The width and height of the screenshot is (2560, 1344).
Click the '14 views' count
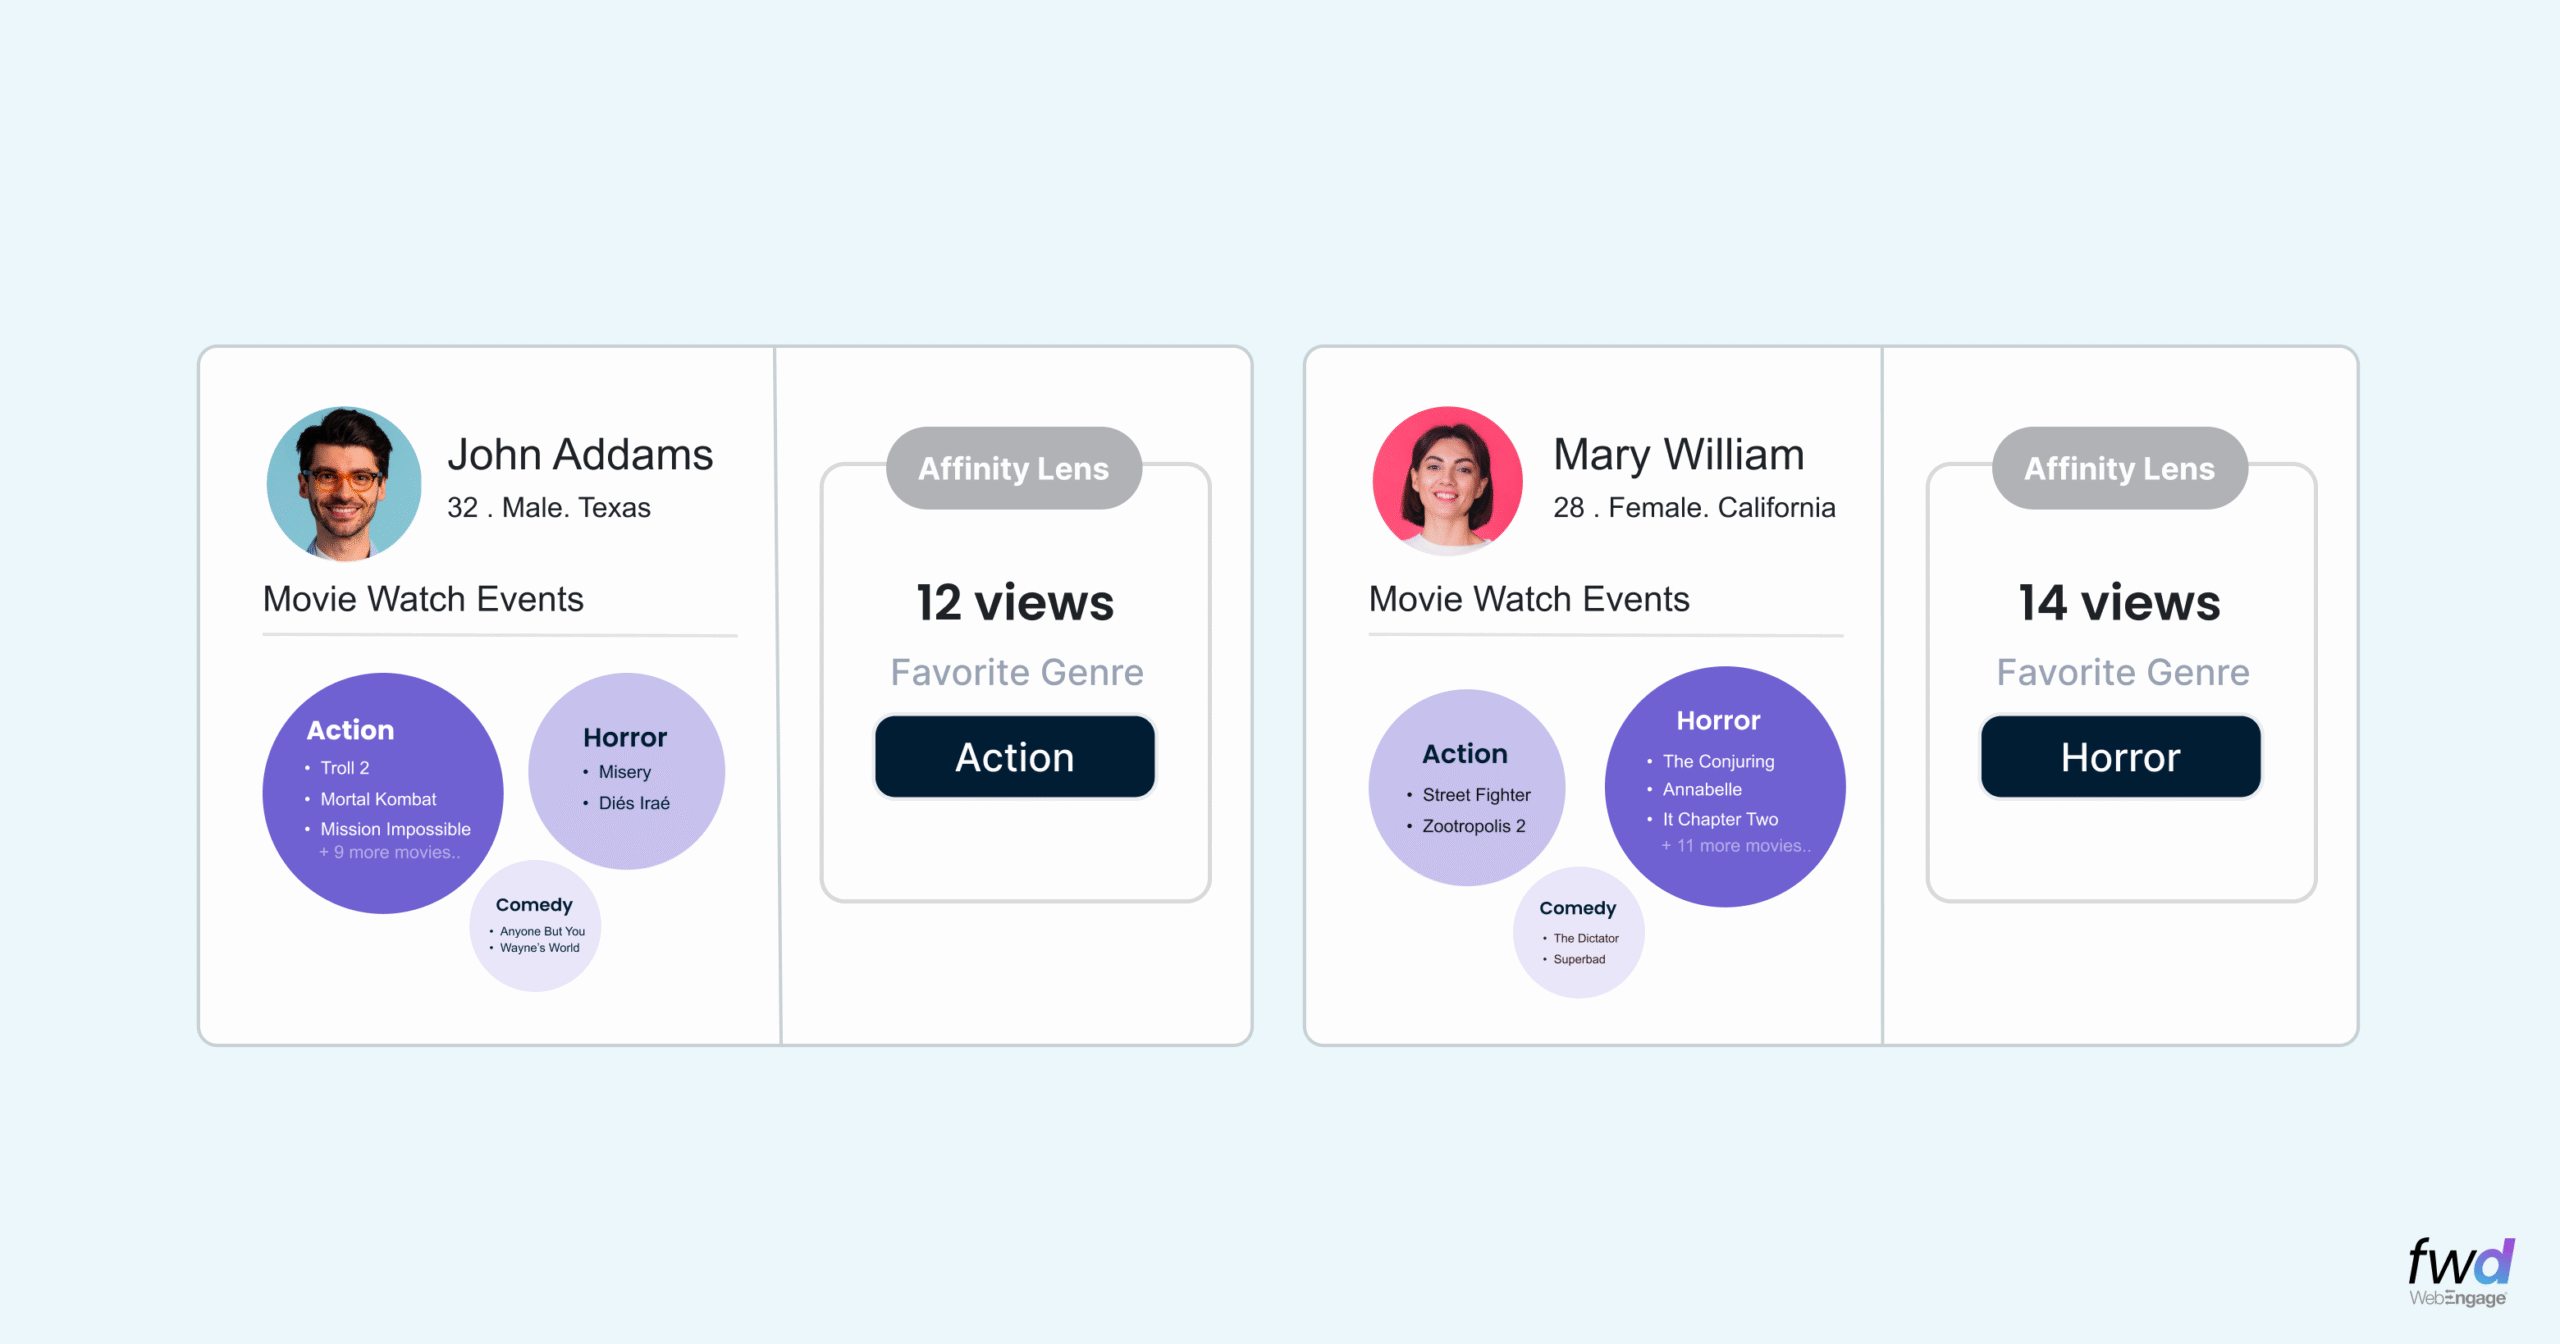point(2119,602)
